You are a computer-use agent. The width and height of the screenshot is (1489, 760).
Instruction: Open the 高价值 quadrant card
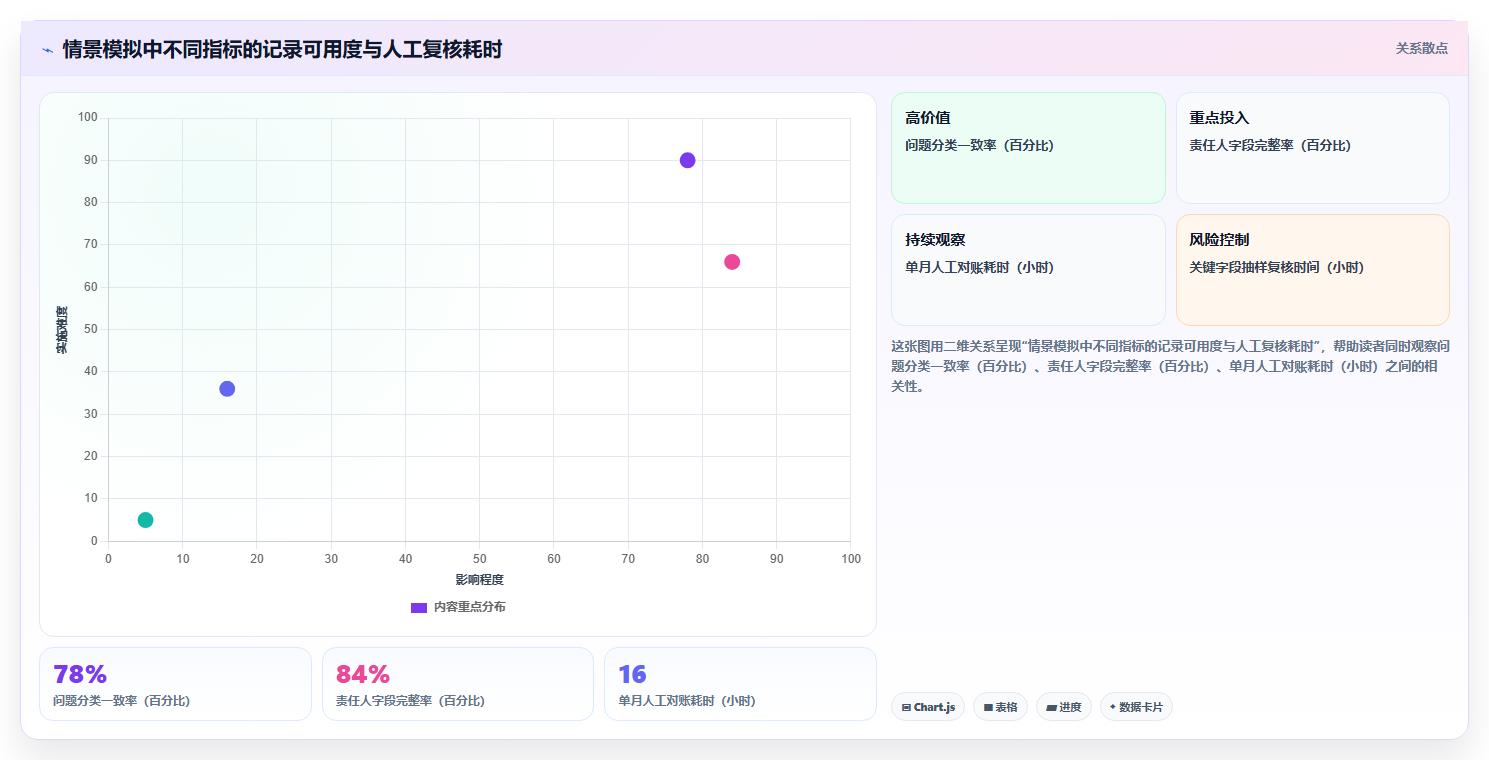pos(1028,148)
